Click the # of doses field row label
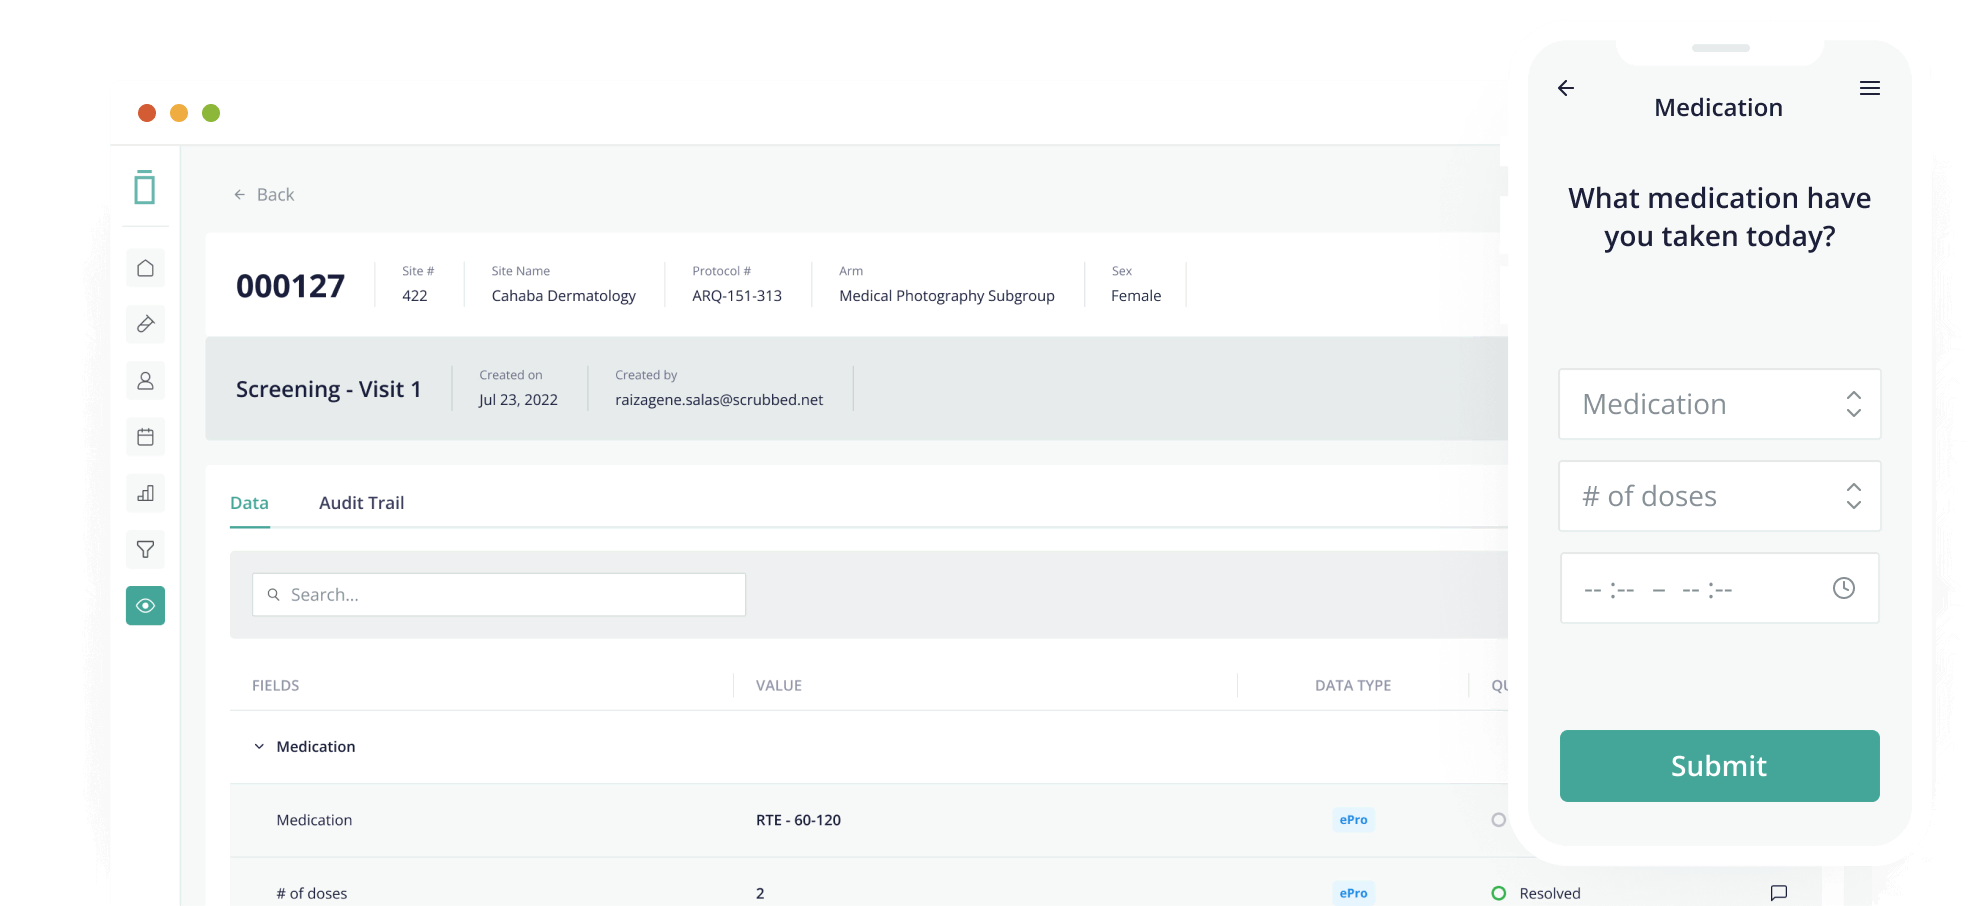 click(x=312, y=893)
